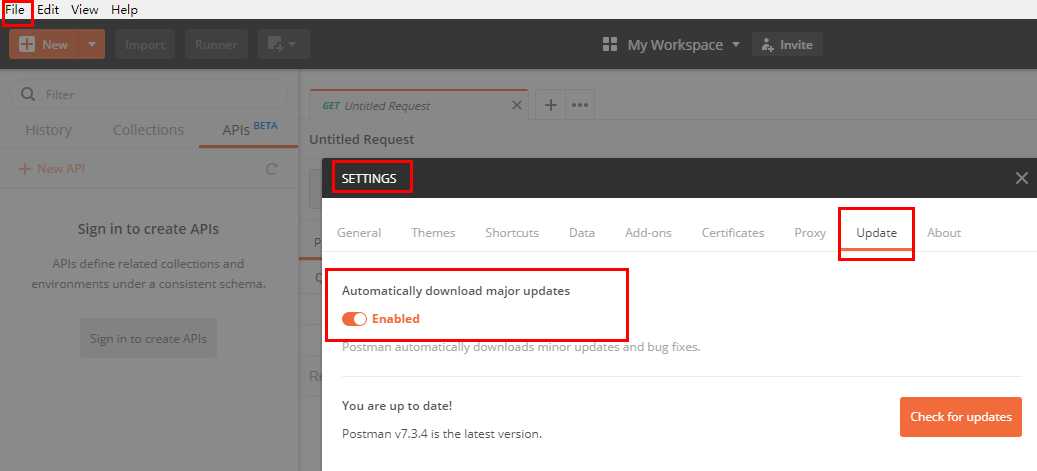Close the Untitled Request tab

[x=517, y=105]
